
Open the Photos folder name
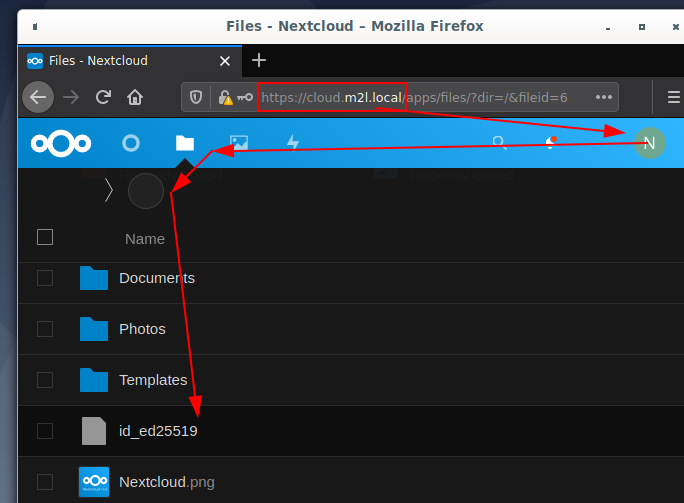click(142, 329)
